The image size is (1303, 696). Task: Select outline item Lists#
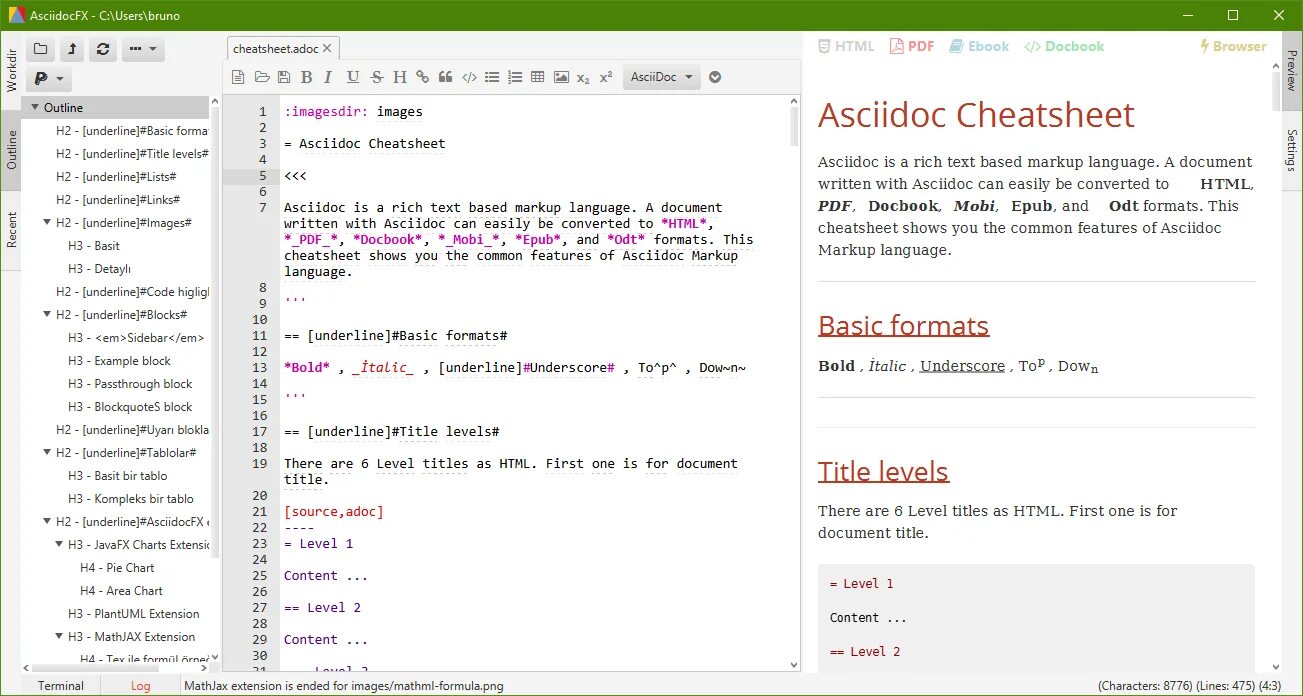116,177
